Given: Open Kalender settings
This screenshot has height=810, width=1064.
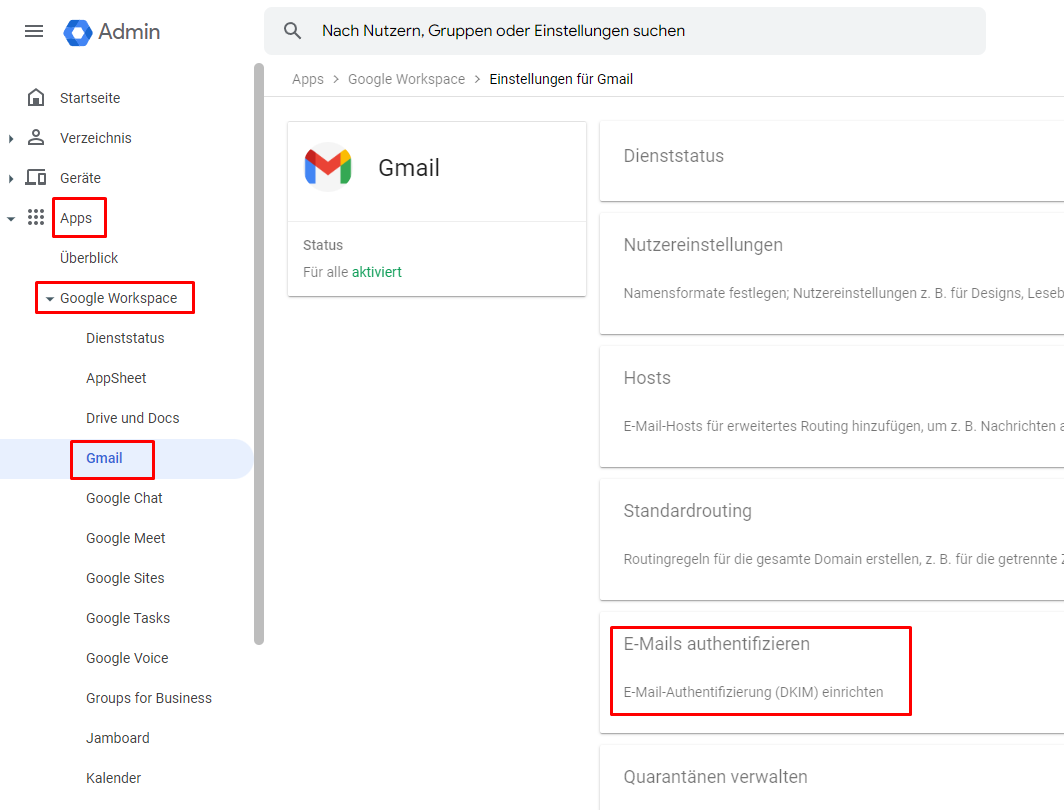Looking at the screenshot, I should (113, 778).
